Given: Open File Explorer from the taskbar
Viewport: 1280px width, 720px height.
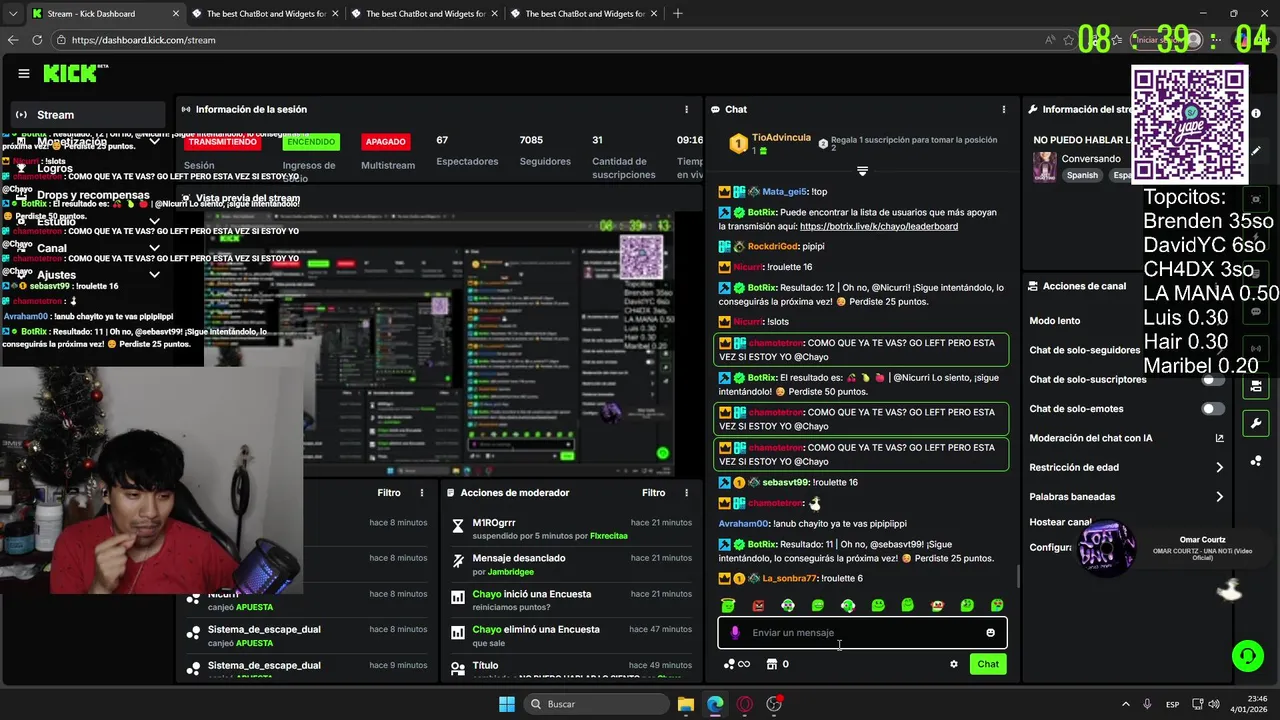Looking at the screenshot, I should click(685, 704).
